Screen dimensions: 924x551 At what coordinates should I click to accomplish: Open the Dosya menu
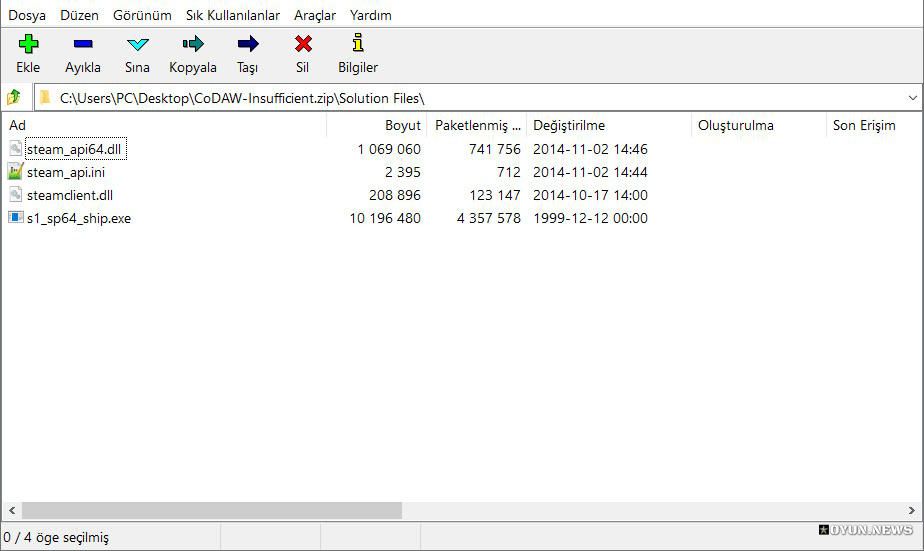[x=27, y=15]
